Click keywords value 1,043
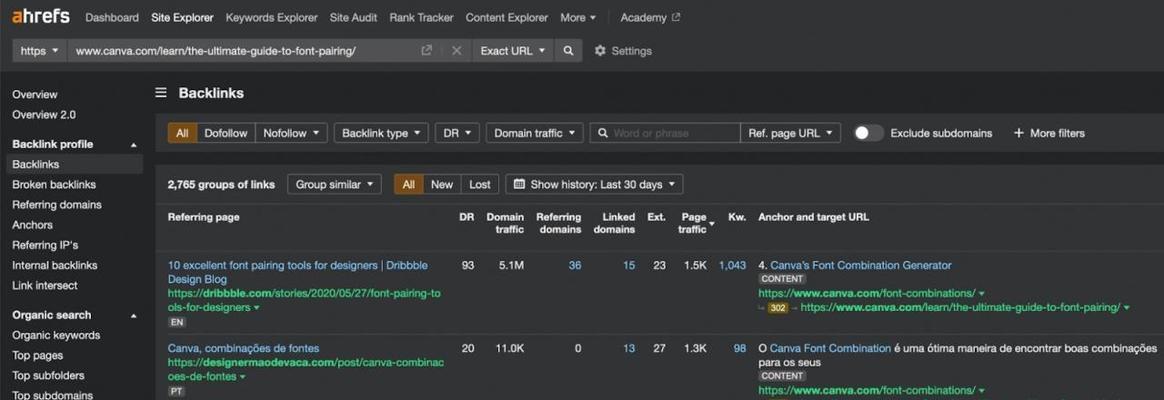Viewport: 1164px width, 400px height. [x=732, y=265]
